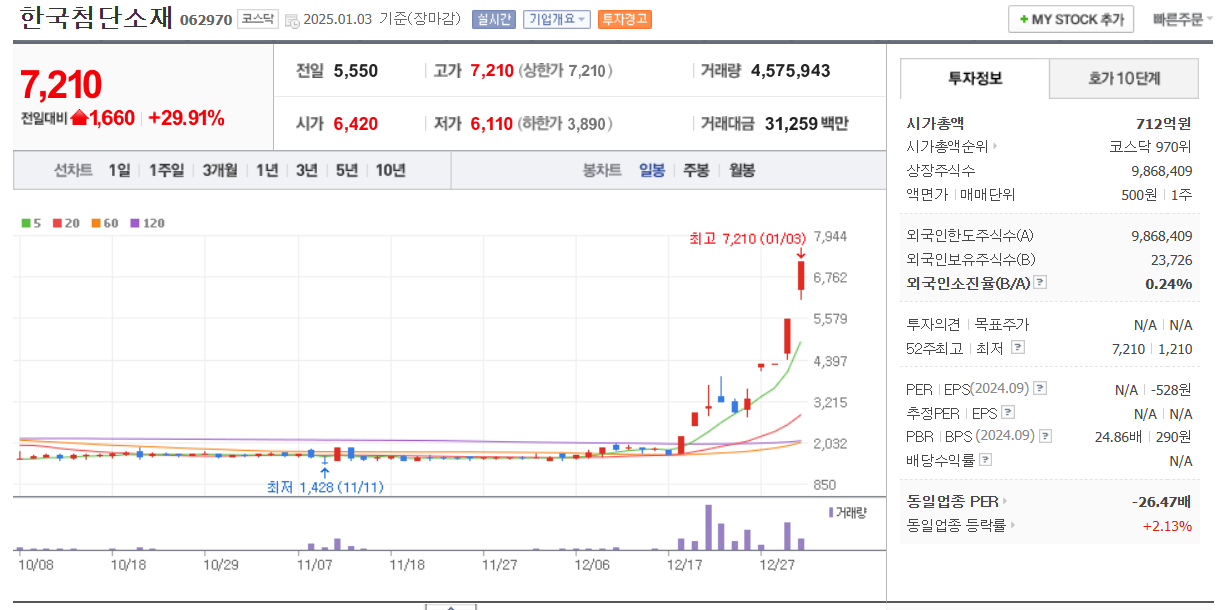The image size is (1220, 610).
Task: Select the 주봉 candlestick chart
Action: click(696, 170)
